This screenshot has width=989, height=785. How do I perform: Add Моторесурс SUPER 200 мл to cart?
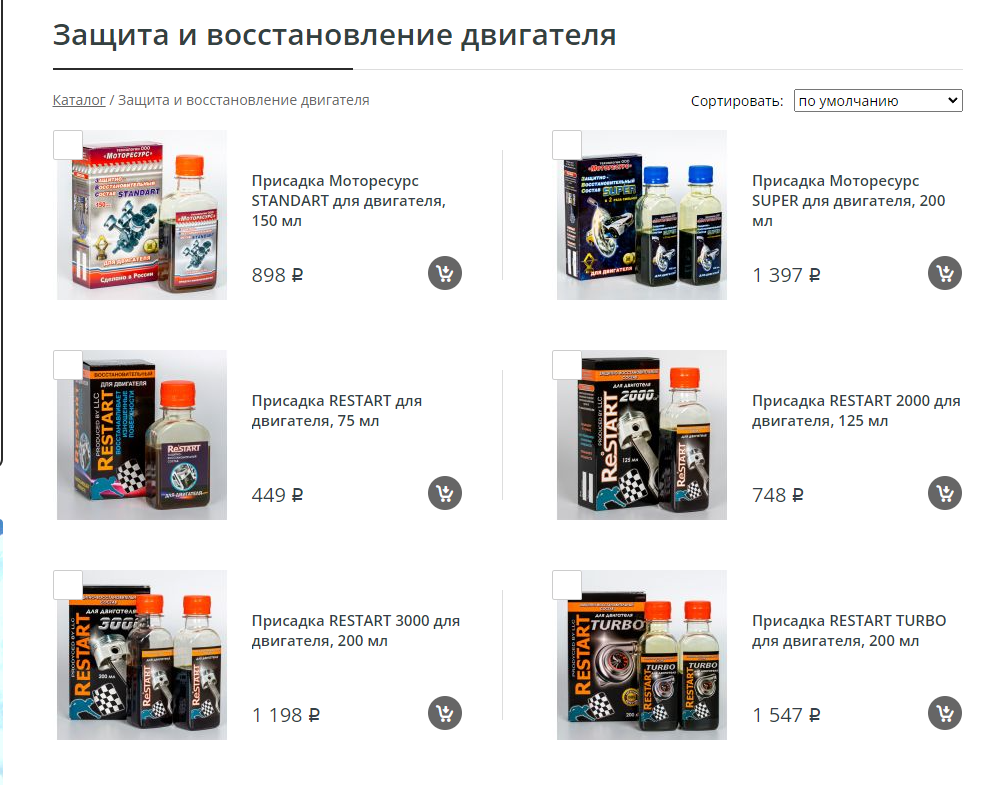pos(944,273)
